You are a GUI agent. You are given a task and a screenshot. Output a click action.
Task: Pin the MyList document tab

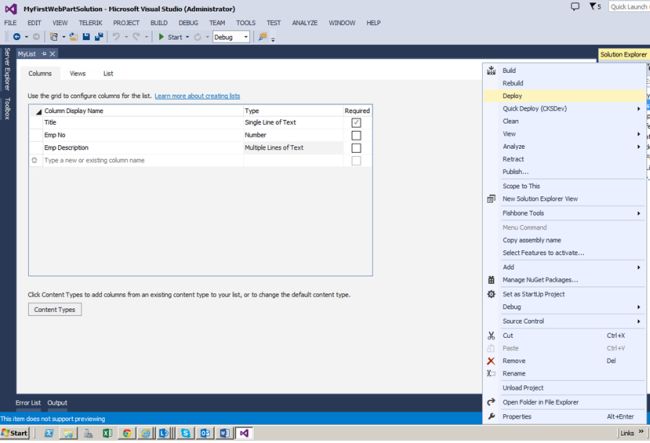(44, 54)
